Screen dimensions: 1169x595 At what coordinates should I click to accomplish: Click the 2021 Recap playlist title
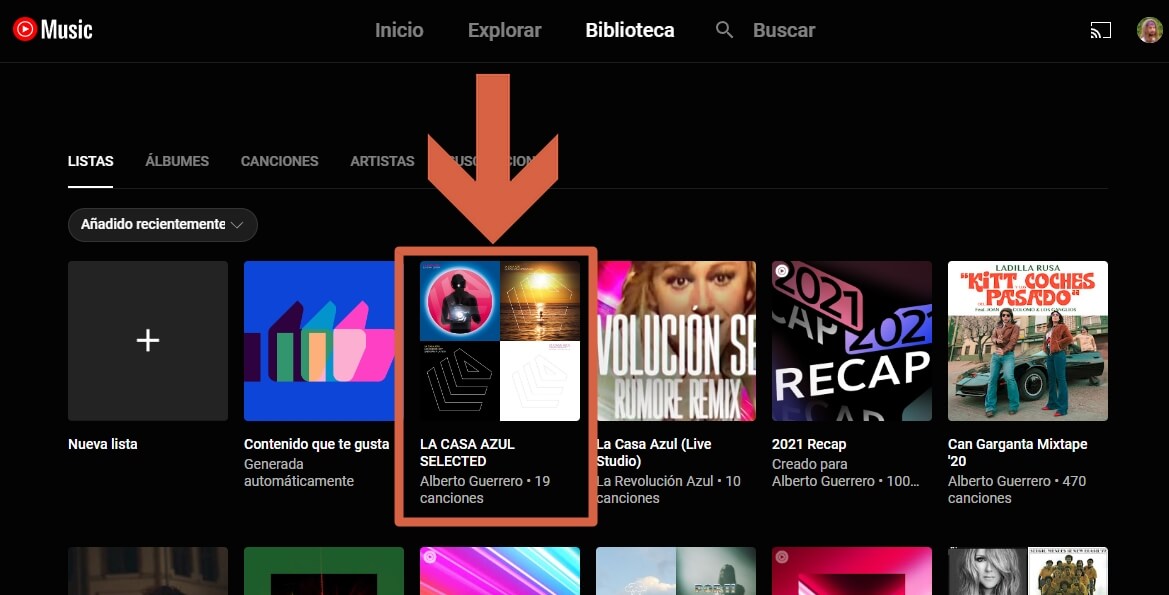click(x=809, y=444)
